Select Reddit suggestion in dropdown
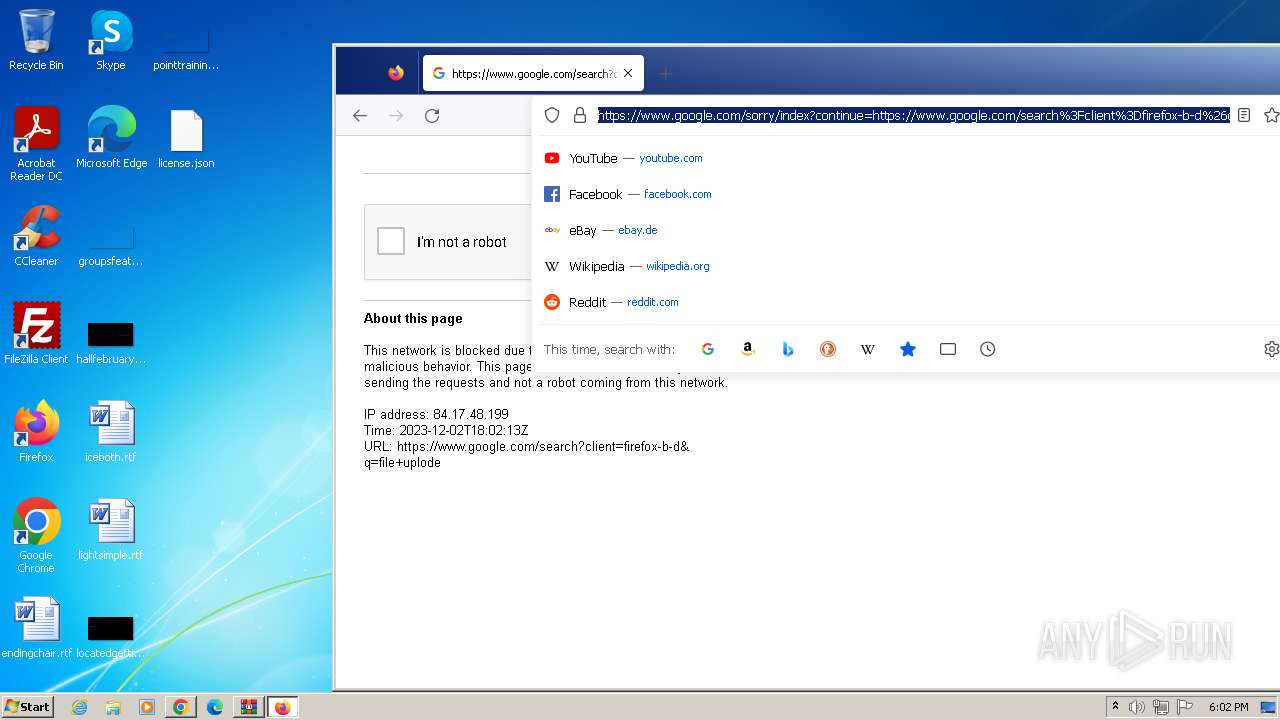Screen dimensions: 1280x720 906,302
